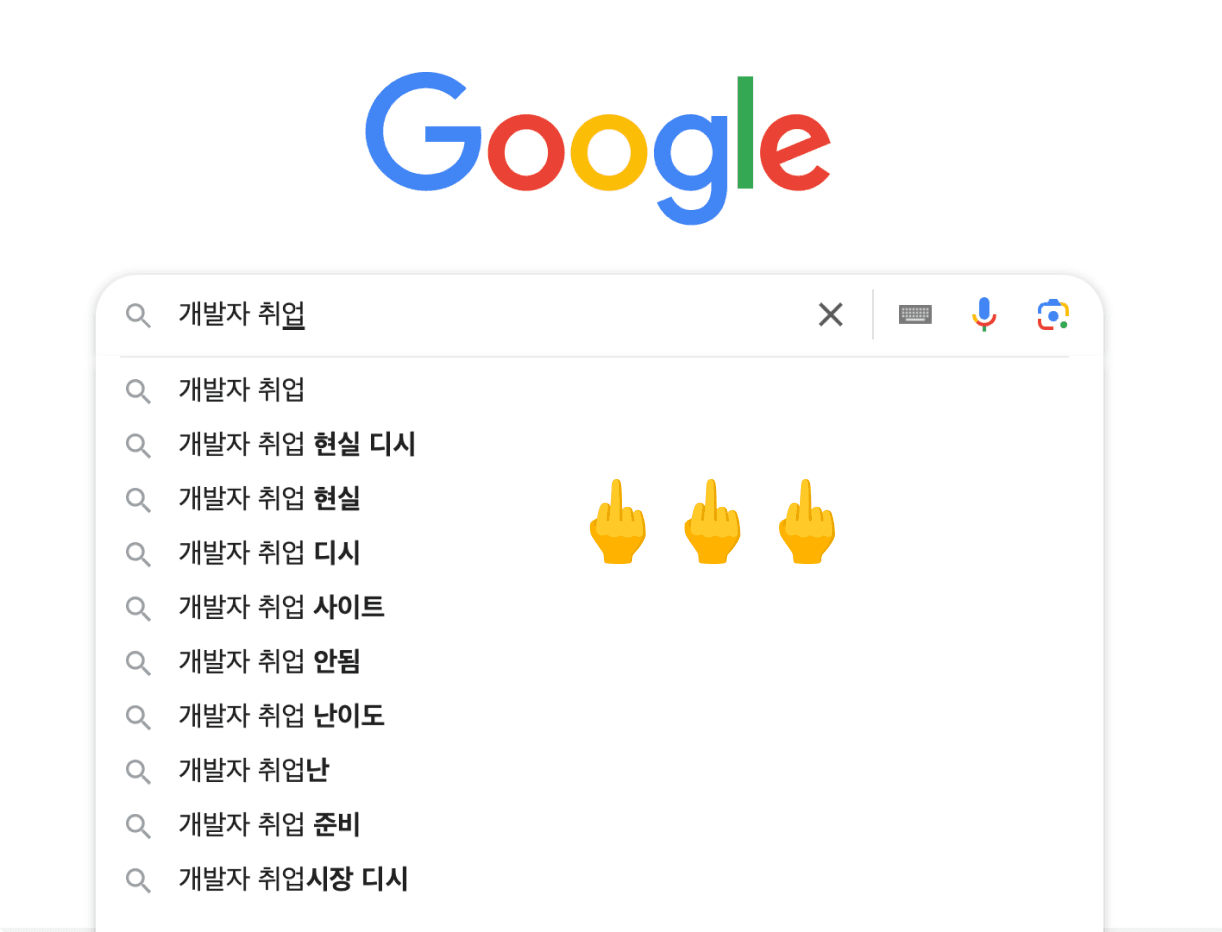Click the search icon beside "개발자 취업 준비"

tap(138, 826)
